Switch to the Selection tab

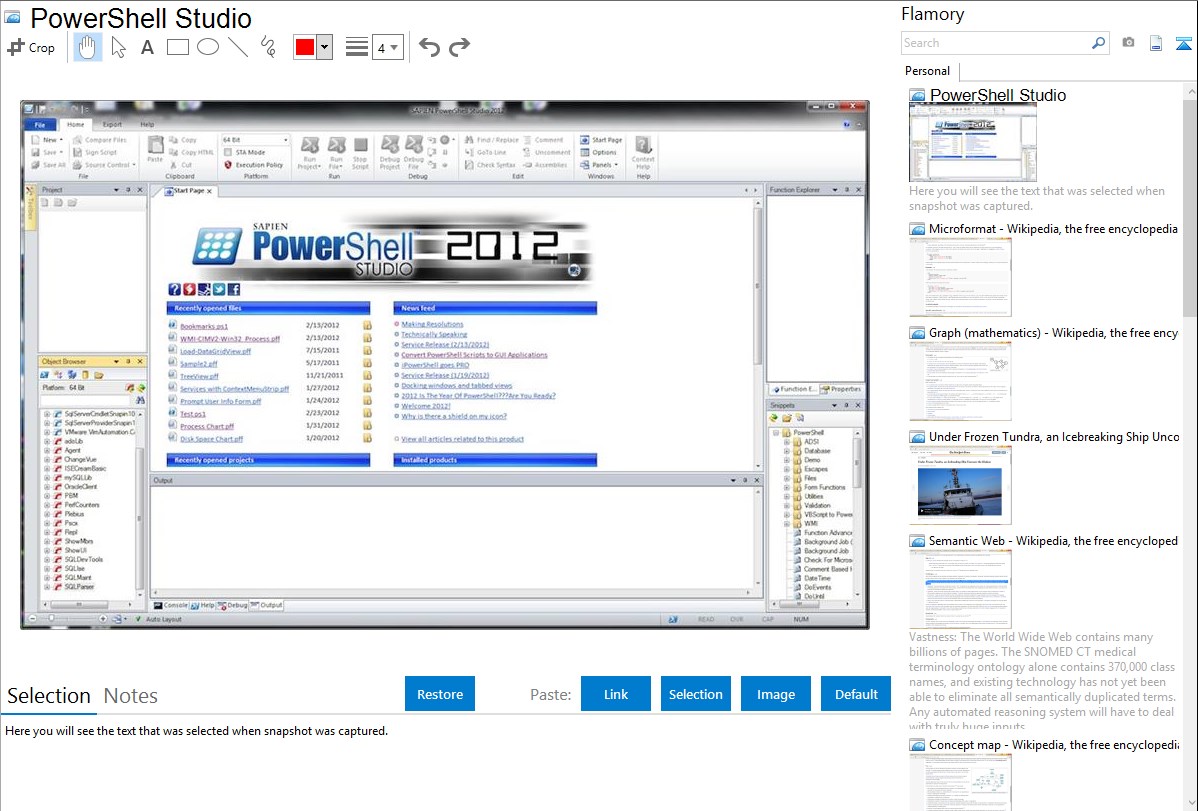pyautogui.click(x=49, y=696)
